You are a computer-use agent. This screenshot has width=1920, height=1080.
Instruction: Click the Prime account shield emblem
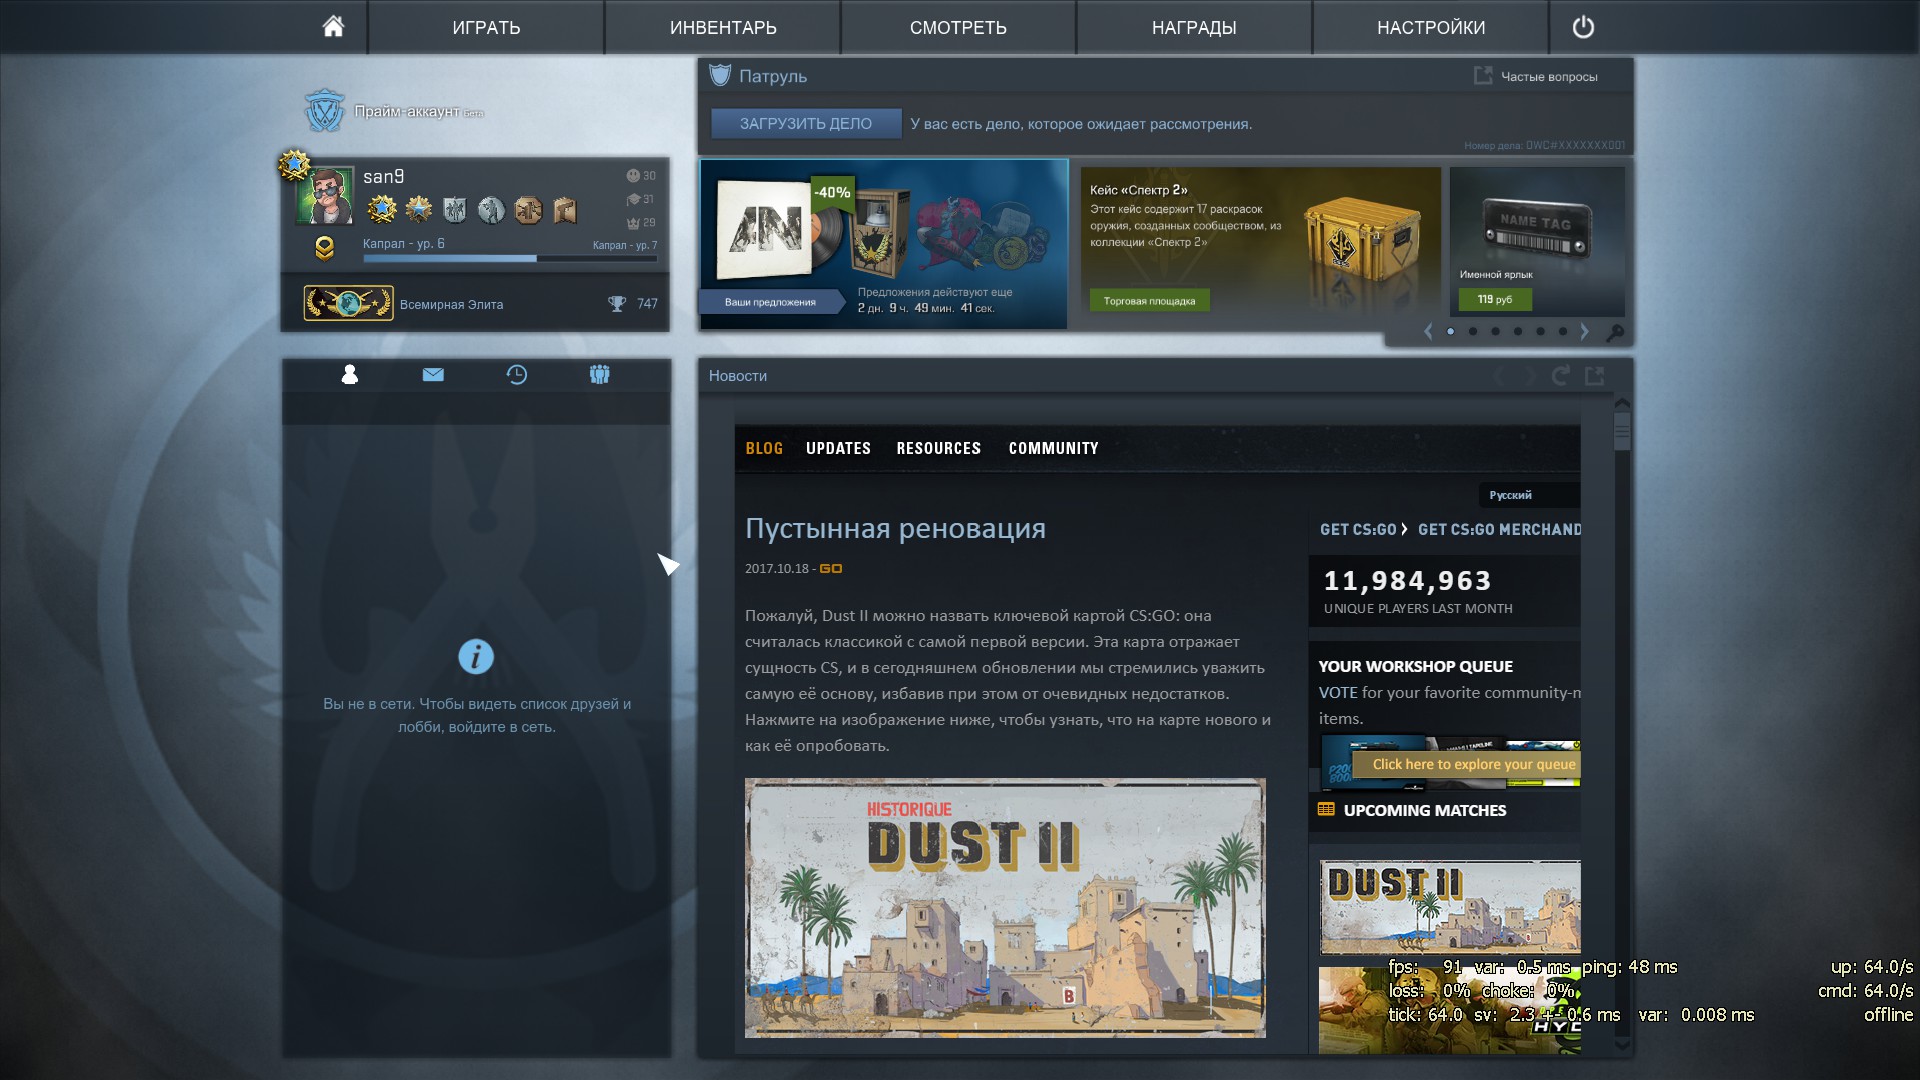tap(324, 111)
